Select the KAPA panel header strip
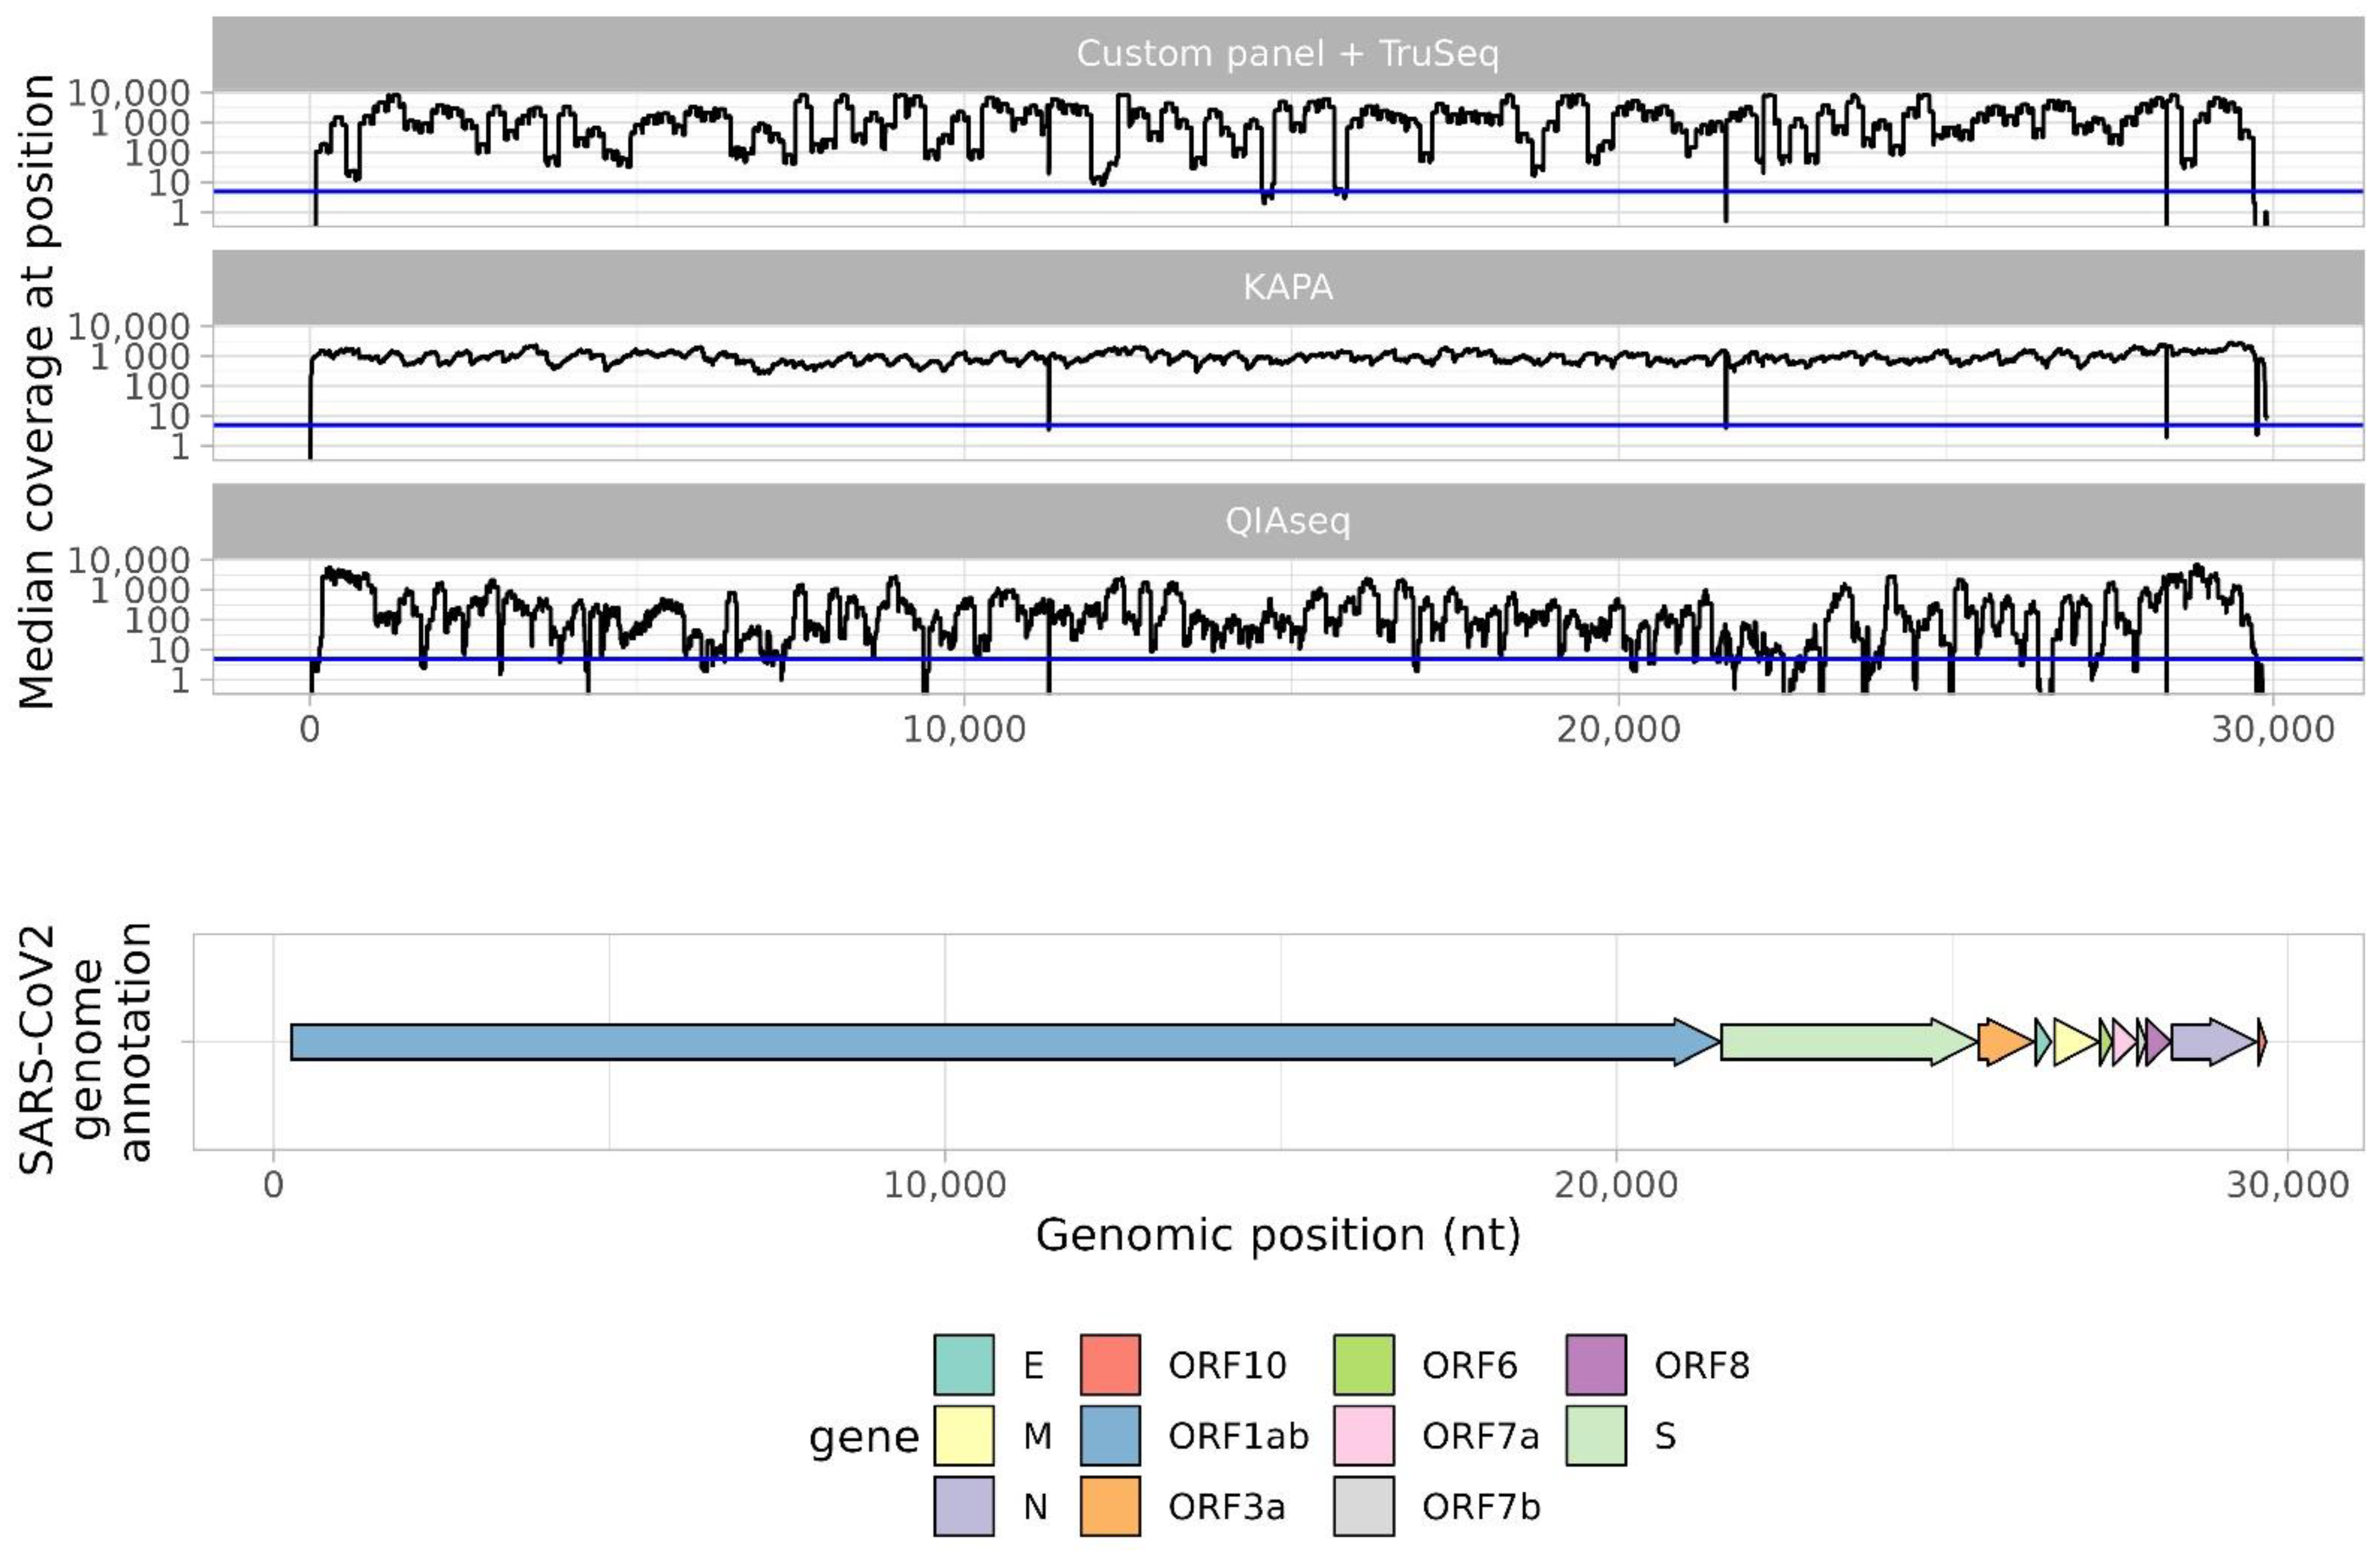 coord(1287,288)
